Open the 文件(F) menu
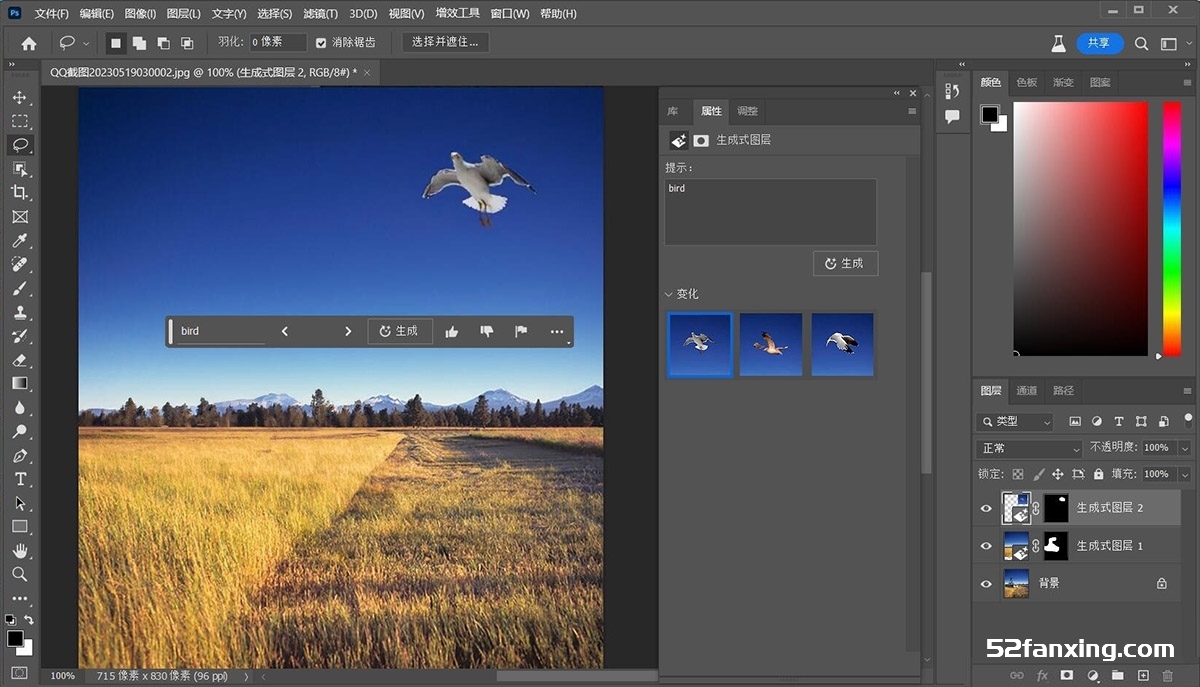This screenshot has width=1200, height=687. click(52, 14)
